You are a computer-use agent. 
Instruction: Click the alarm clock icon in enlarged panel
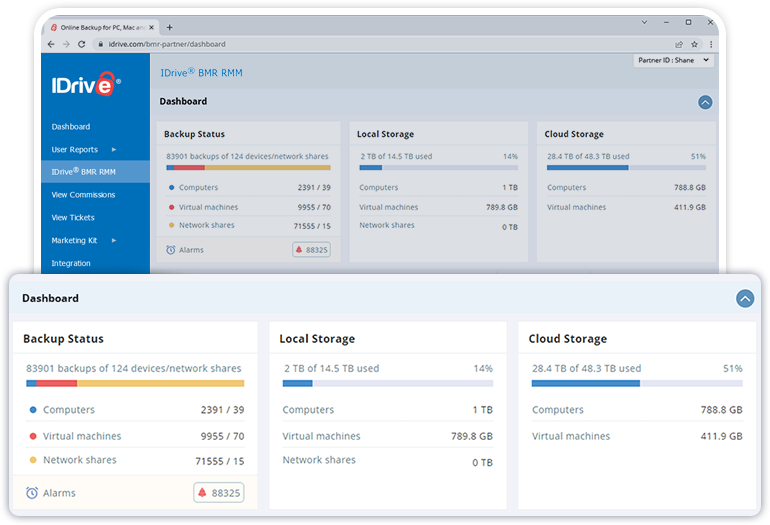(32, 493)
